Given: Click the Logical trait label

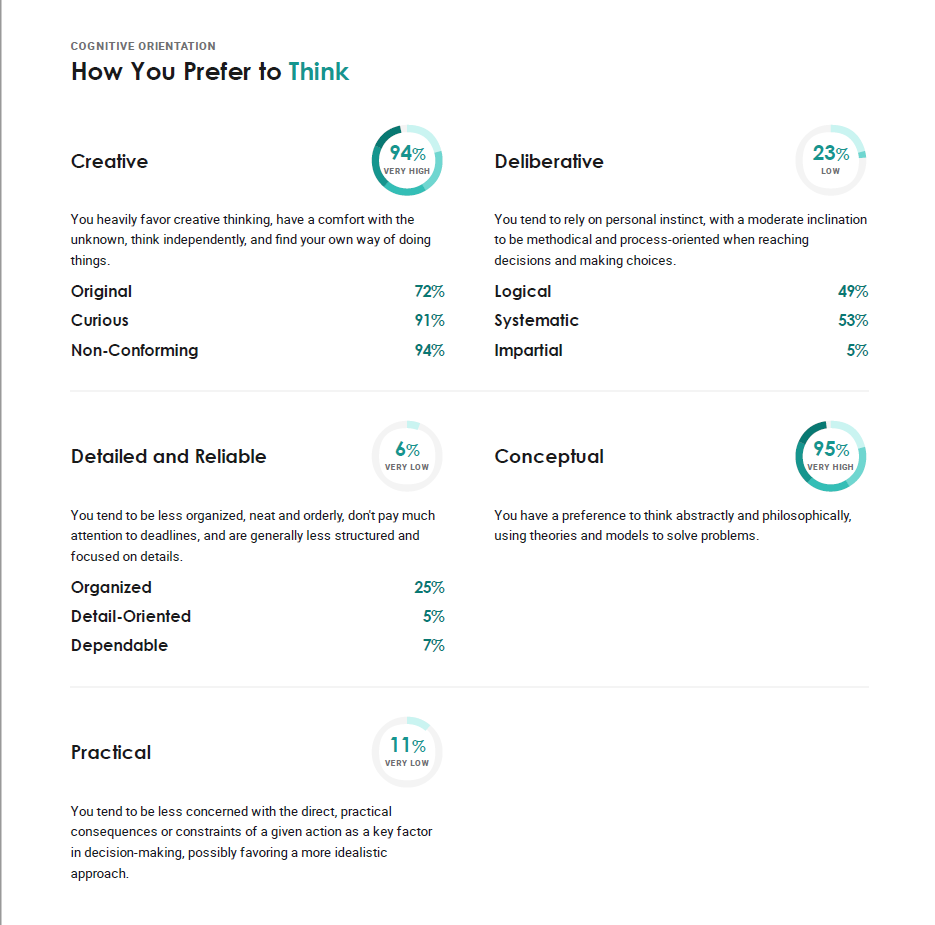Looking at the screenshot, I should pos(522,292).
